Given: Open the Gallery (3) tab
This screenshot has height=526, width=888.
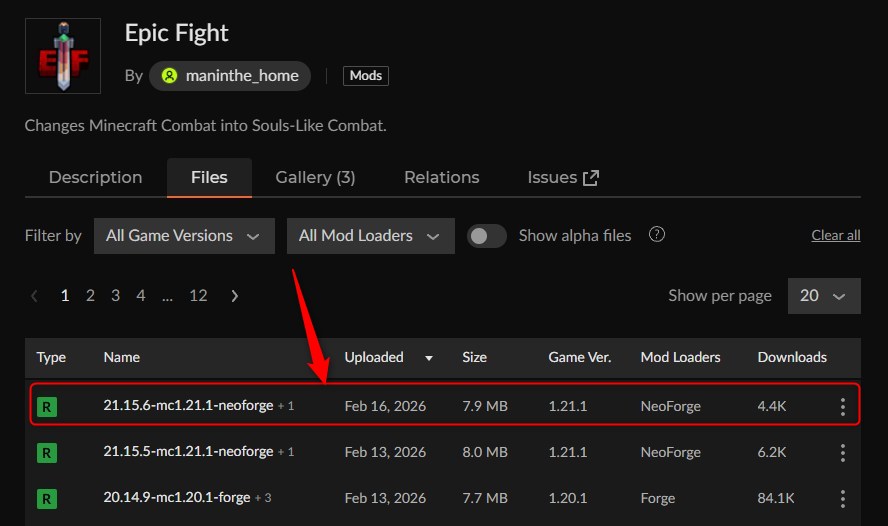Looking at the screenshot, I should pos(315,177).
